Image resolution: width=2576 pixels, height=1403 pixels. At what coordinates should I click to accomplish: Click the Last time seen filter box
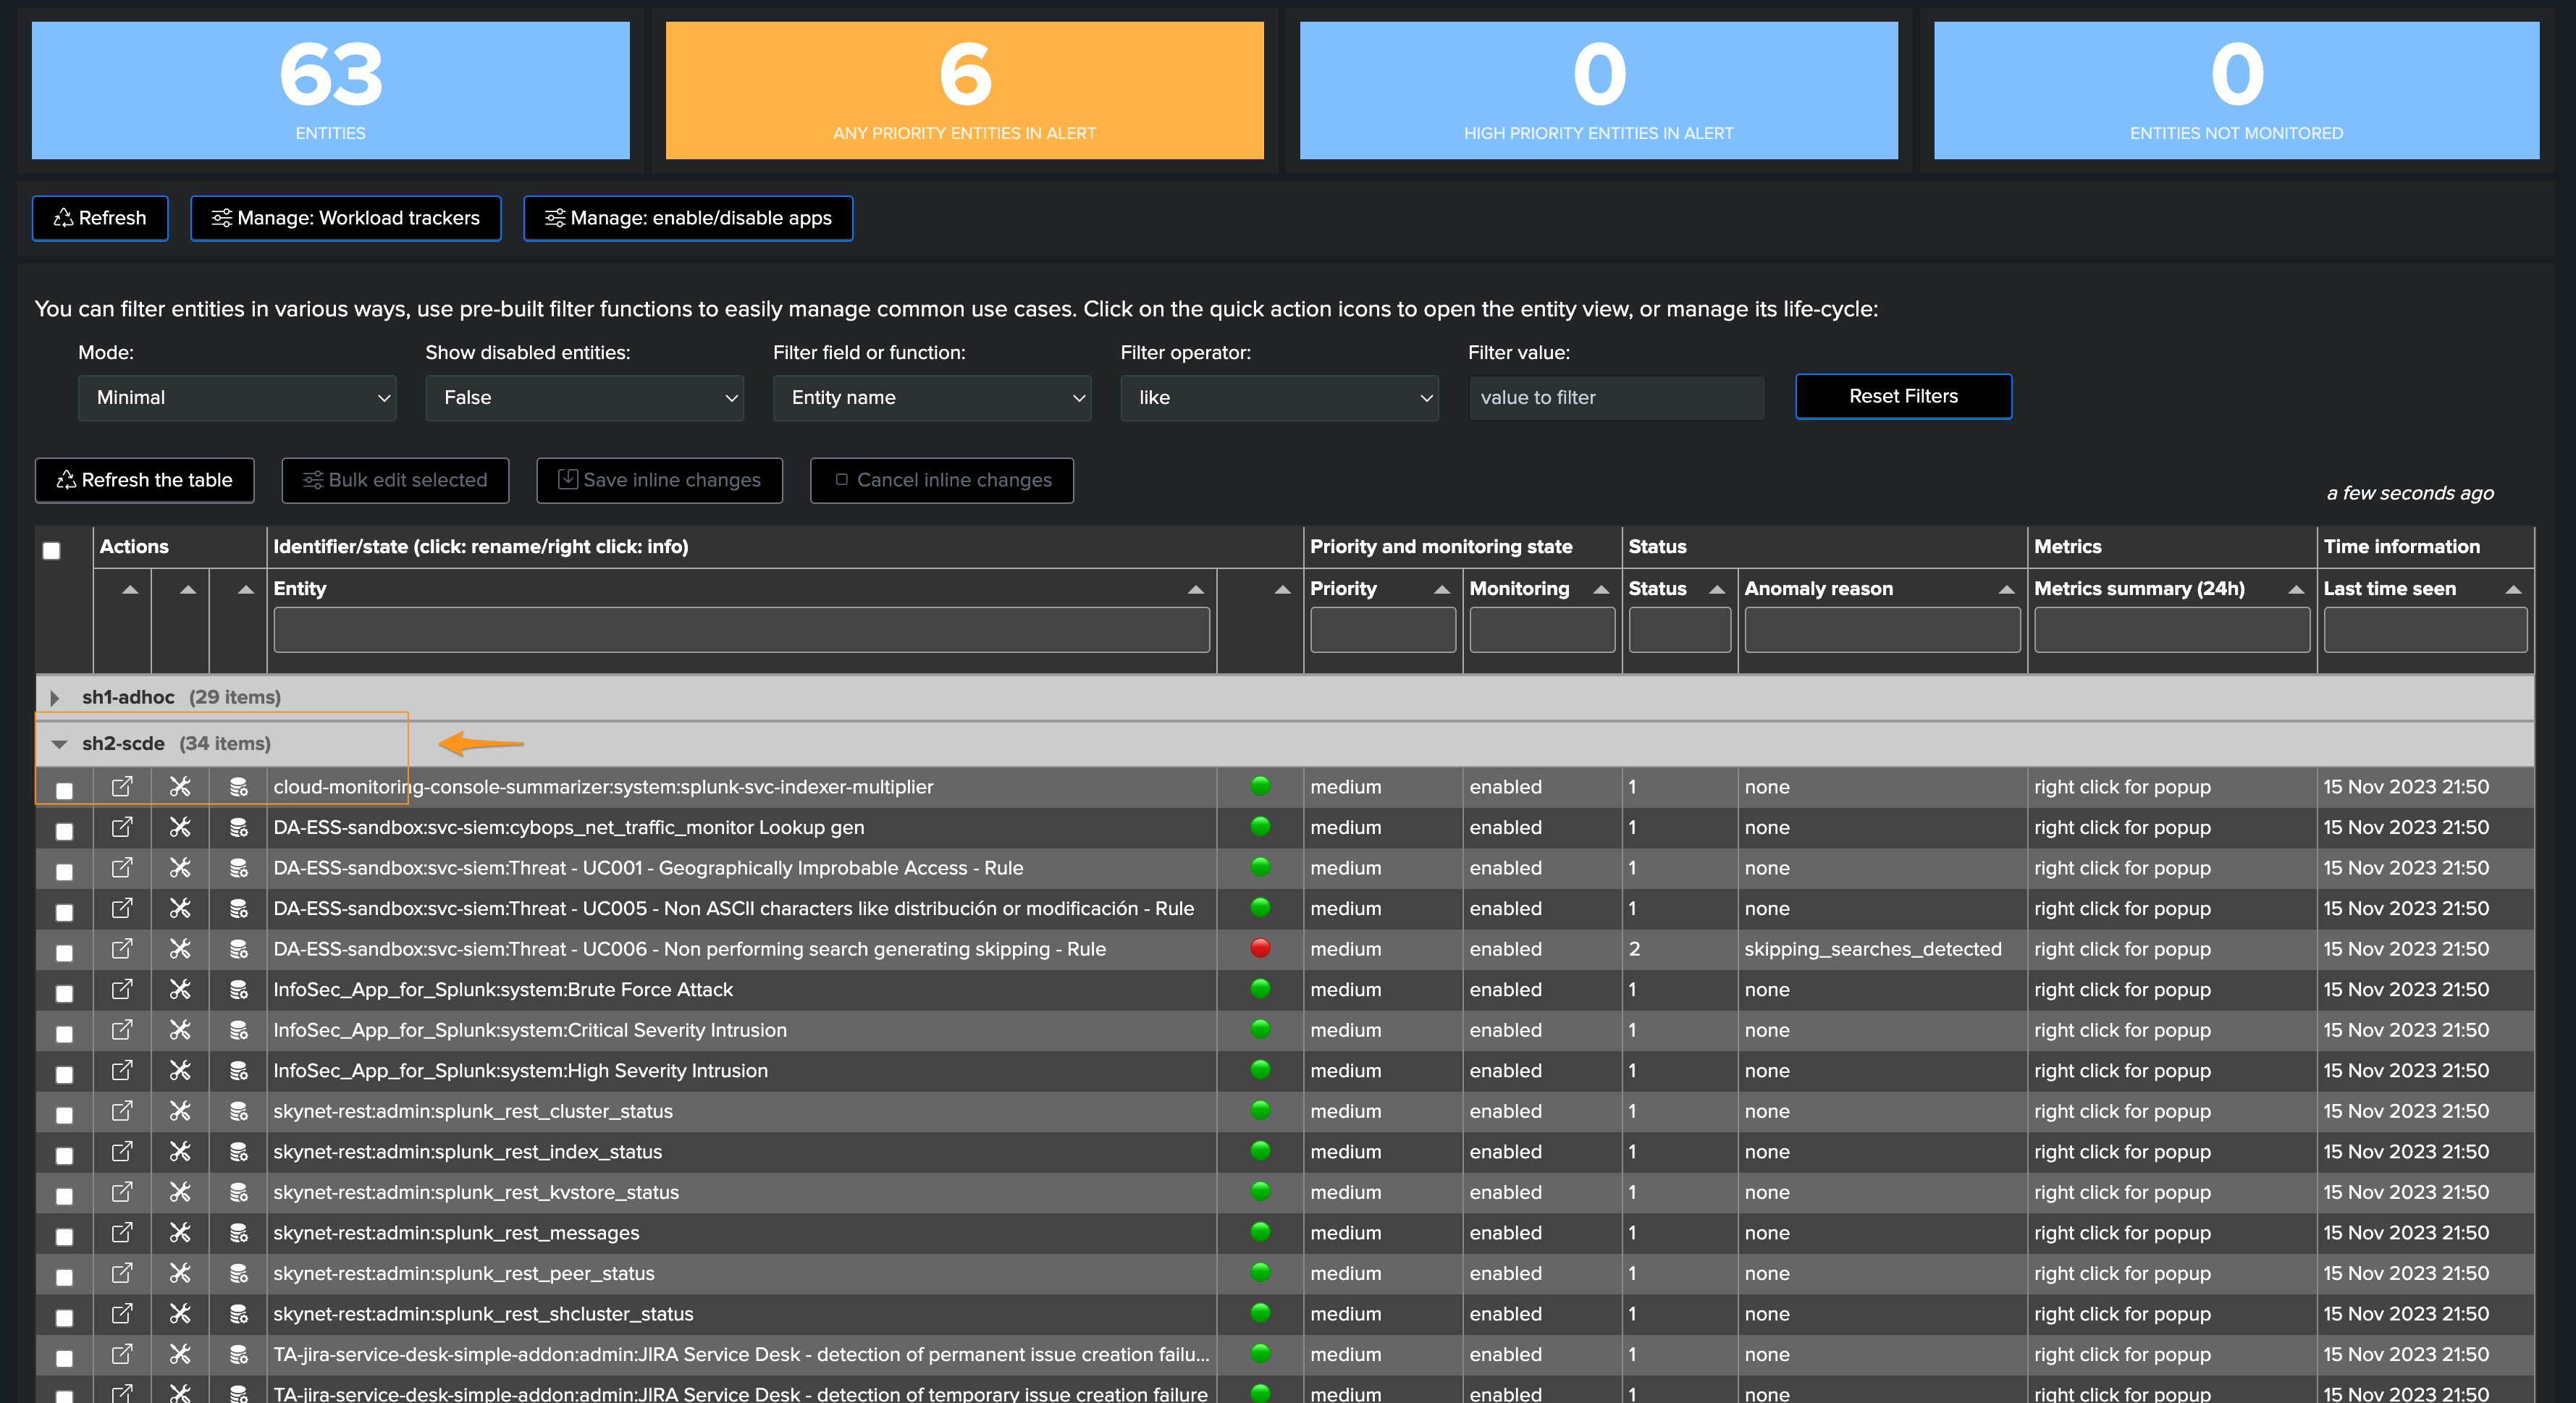tap(2425, 630)
